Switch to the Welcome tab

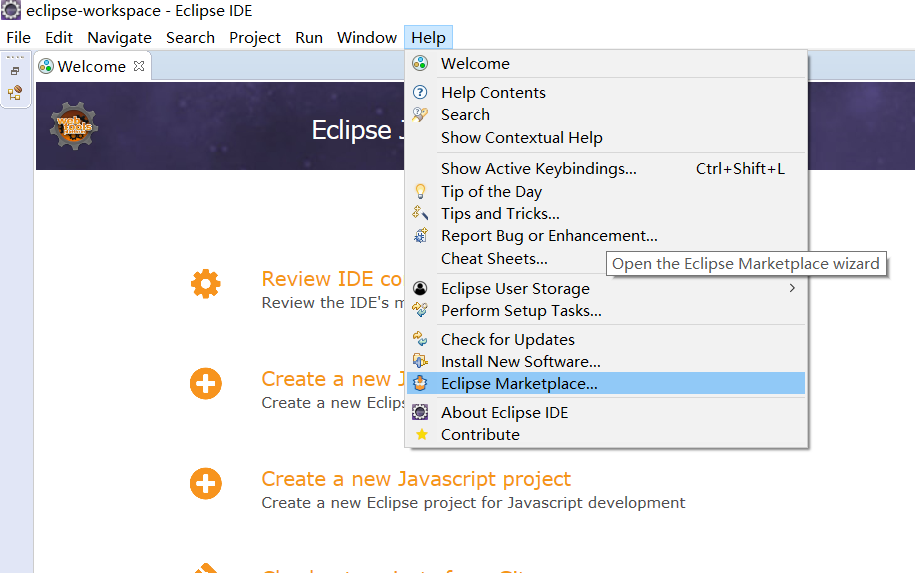91,67
